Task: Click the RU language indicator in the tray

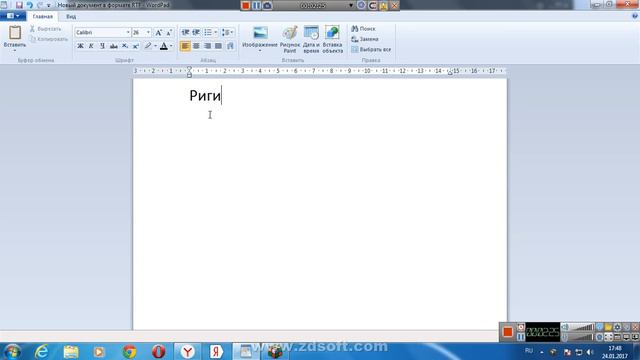Action: pos(529,351)
